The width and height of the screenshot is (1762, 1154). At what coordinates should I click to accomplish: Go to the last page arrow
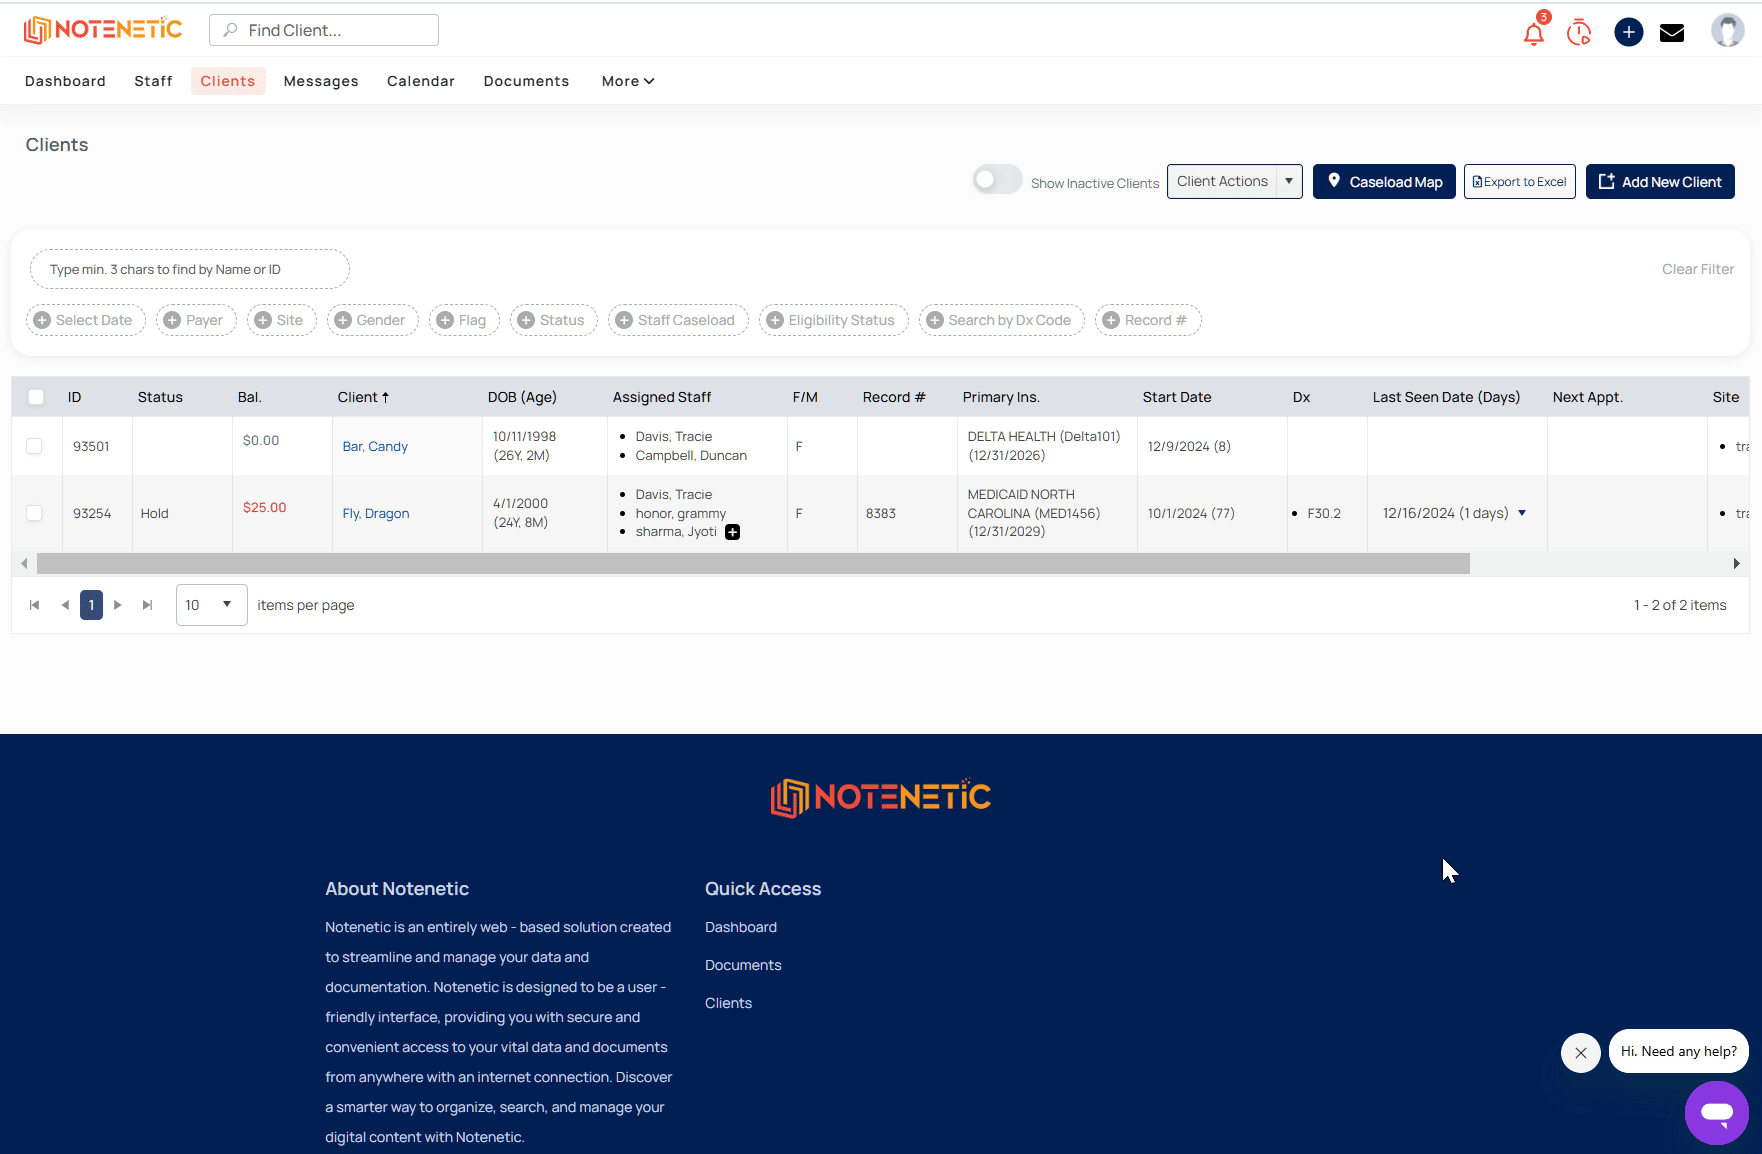147,605
